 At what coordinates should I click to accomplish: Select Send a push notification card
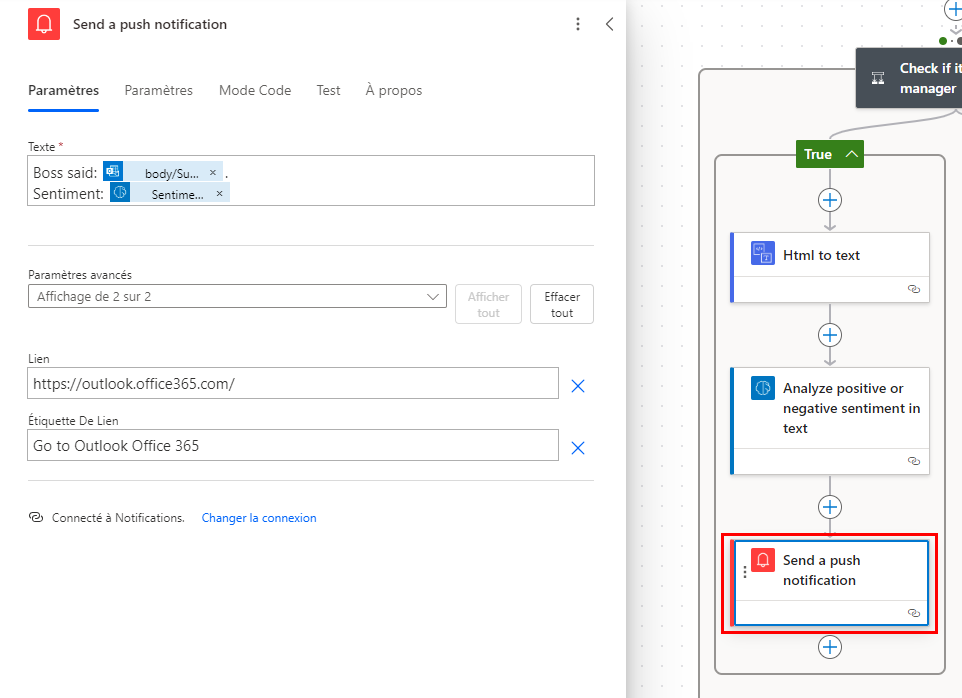(829, 583)
